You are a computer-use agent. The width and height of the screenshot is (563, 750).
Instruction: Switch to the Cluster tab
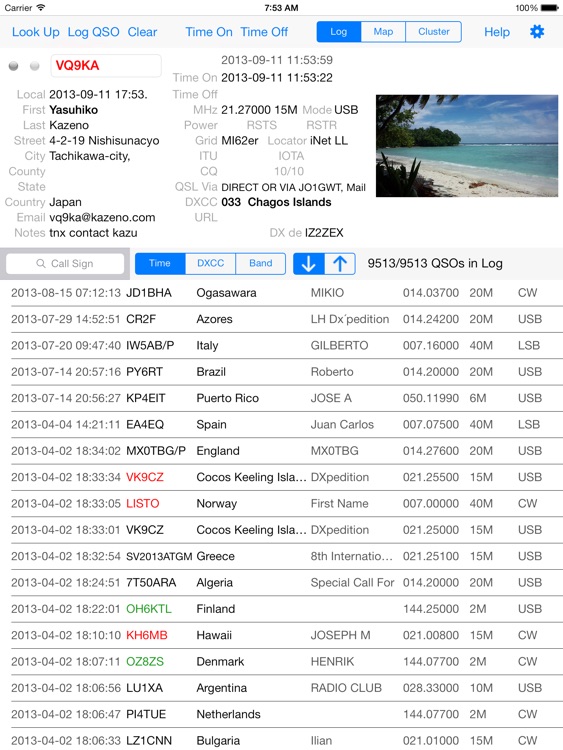(433, 32)
